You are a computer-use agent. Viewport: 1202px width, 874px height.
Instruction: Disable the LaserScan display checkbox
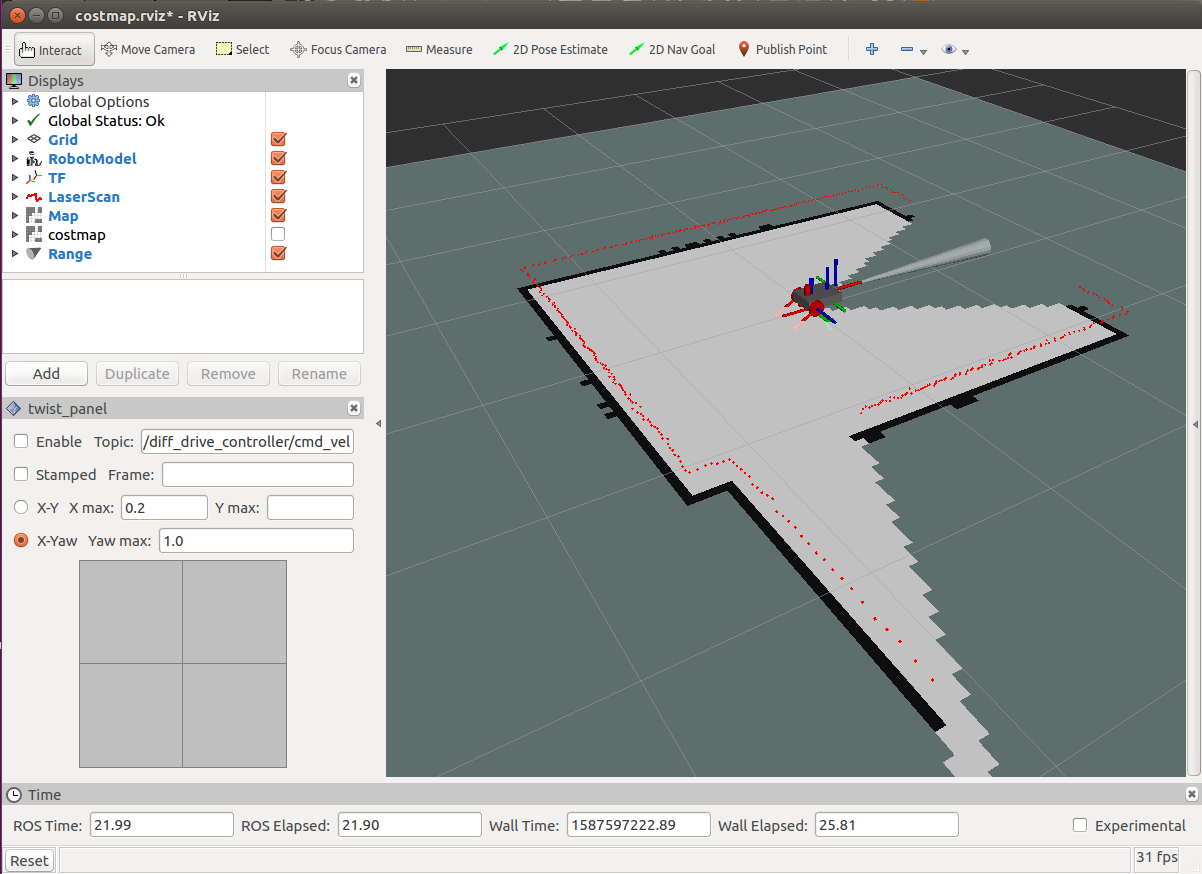point(279,196)
